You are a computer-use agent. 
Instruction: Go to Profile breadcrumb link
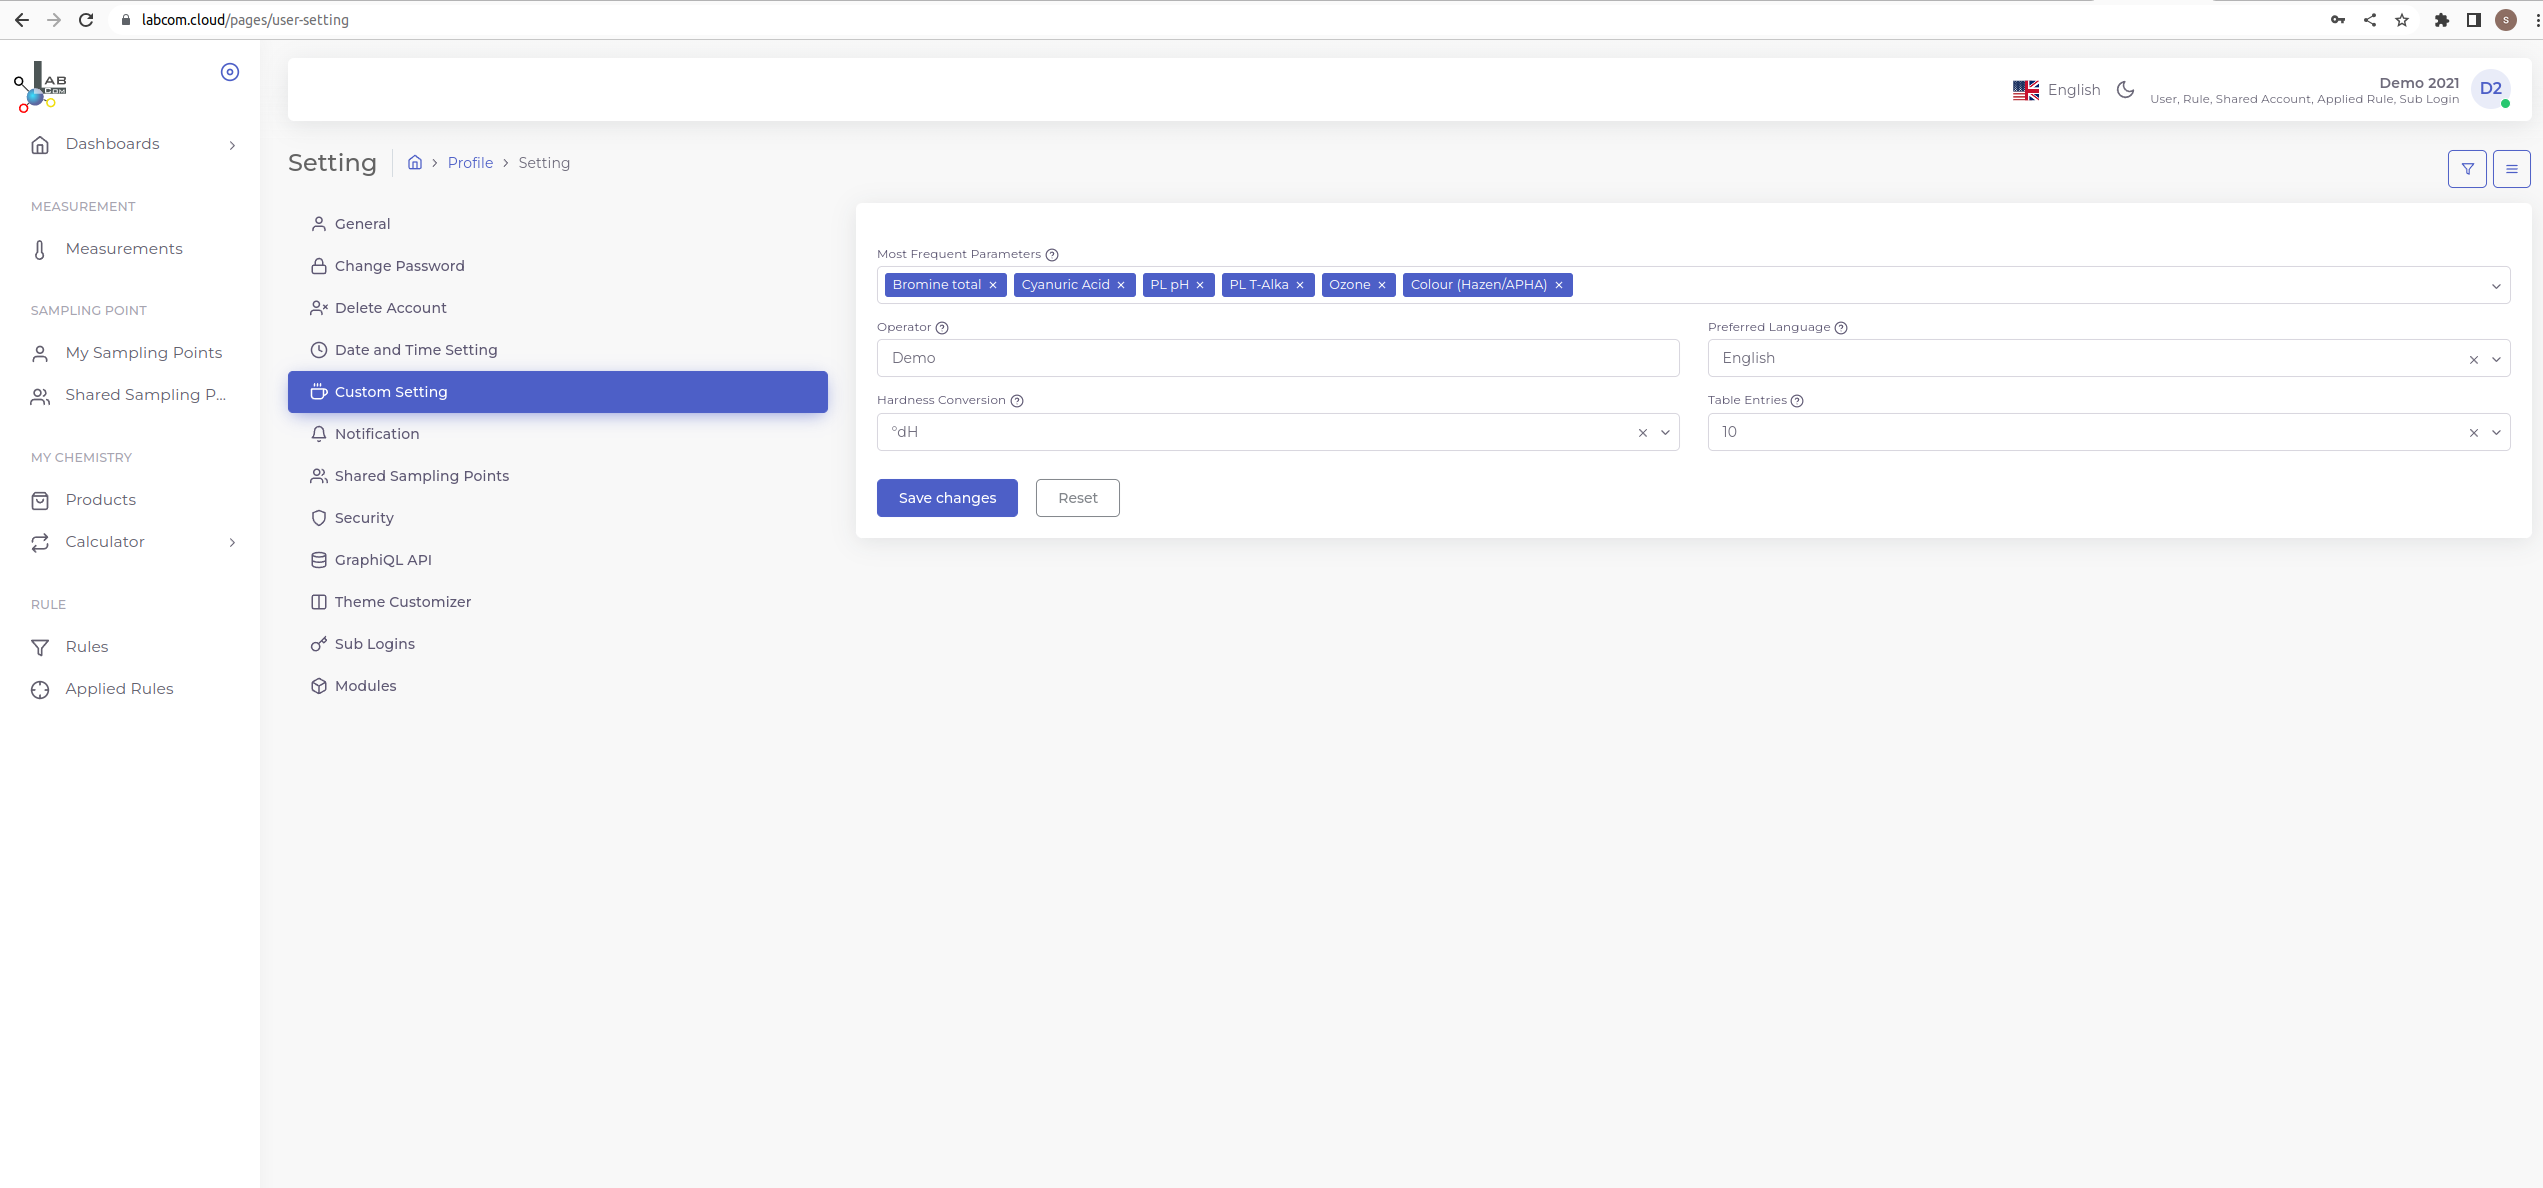click(x=470, y=163)
